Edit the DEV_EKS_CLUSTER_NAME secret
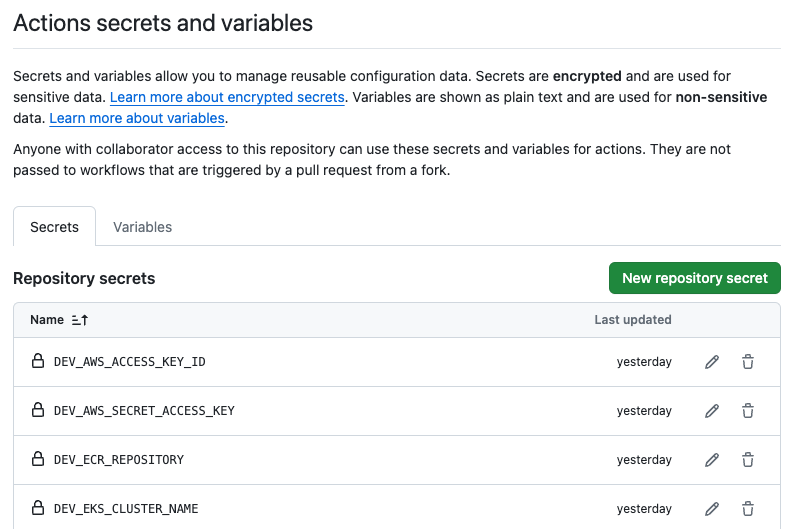The width and height of the screenshot is (789, 529). pos(712,509)
